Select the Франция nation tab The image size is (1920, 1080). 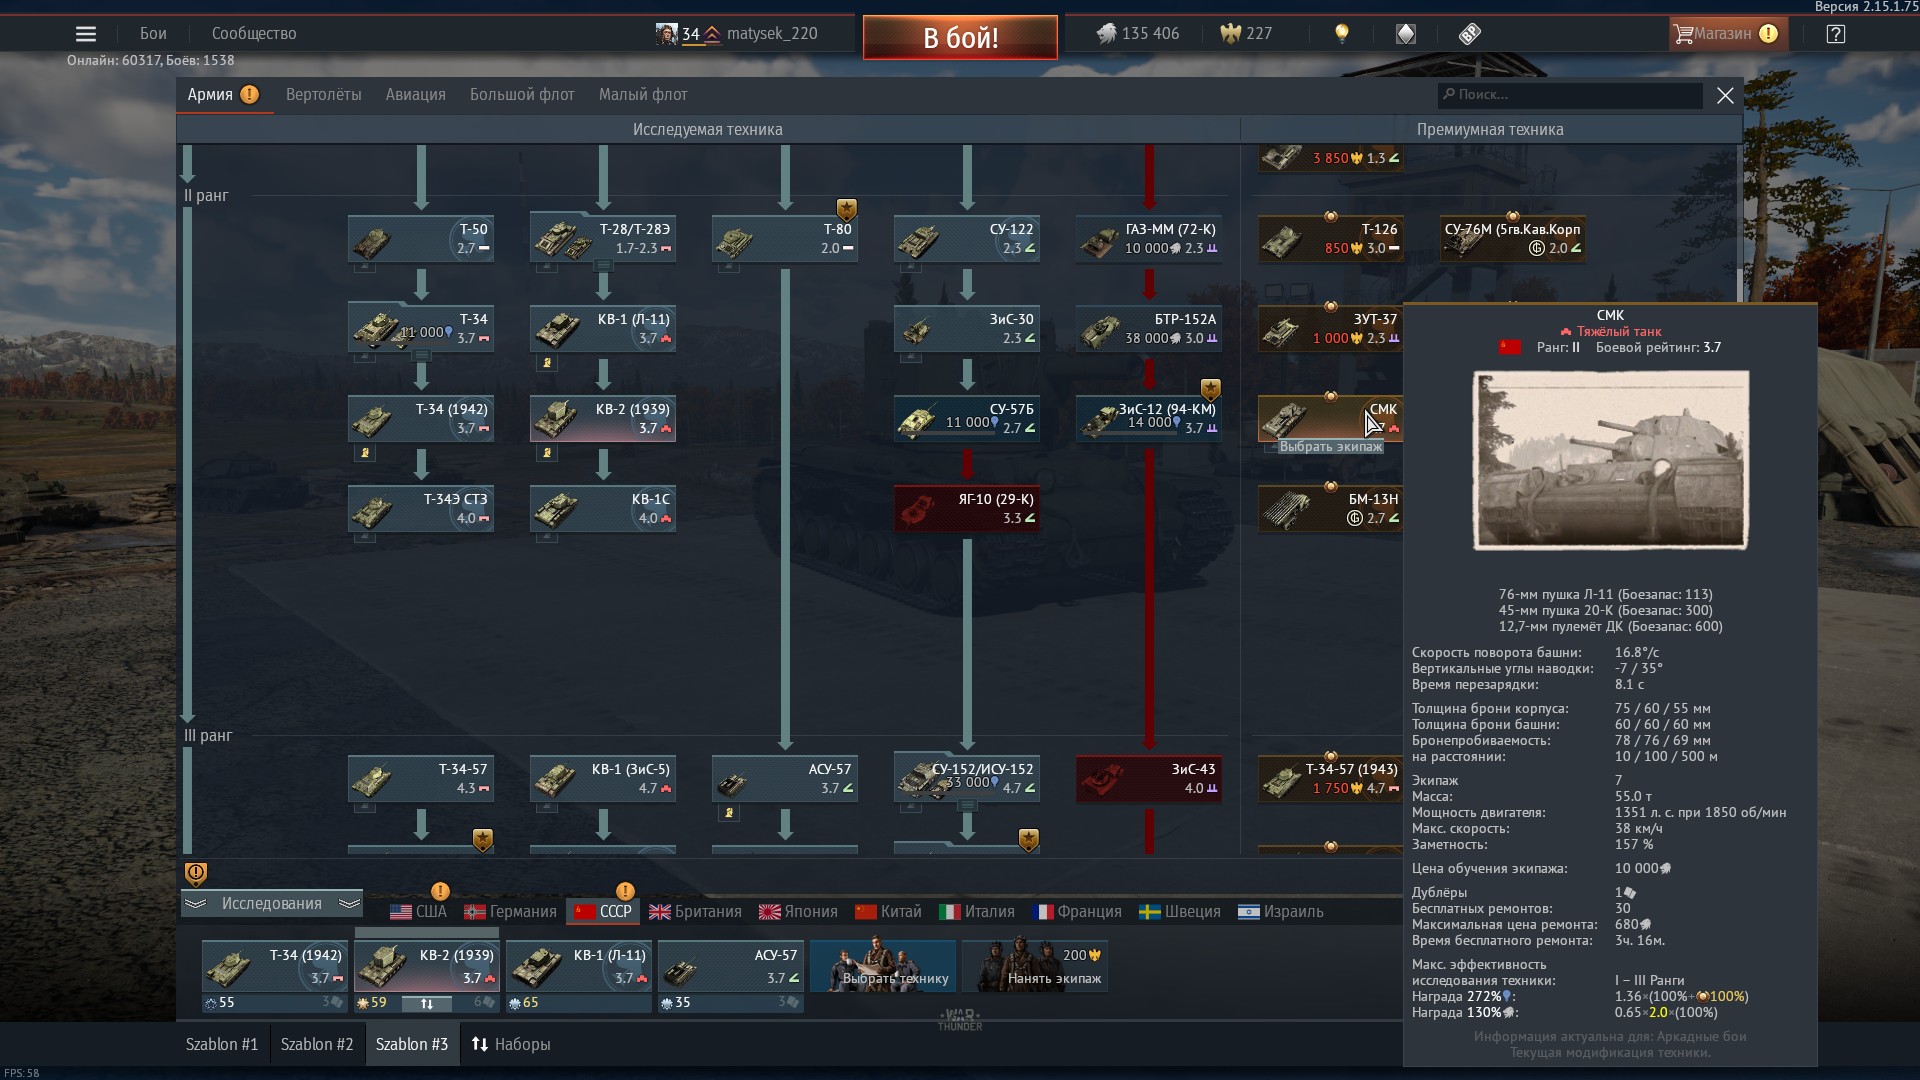point(1077,912)
